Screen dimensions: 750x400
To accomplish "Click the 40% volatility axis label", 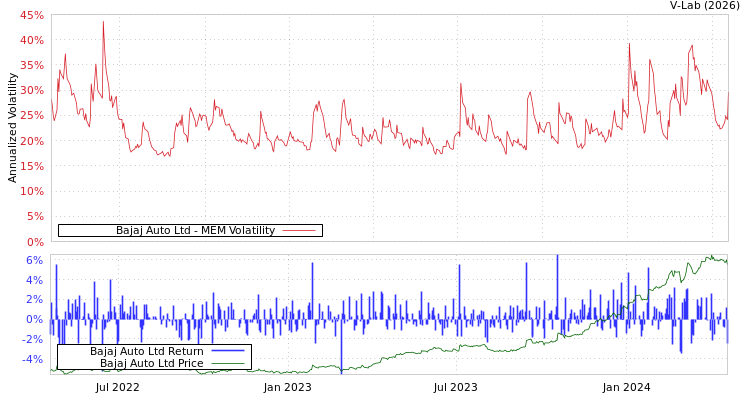I will coord(31,41).
